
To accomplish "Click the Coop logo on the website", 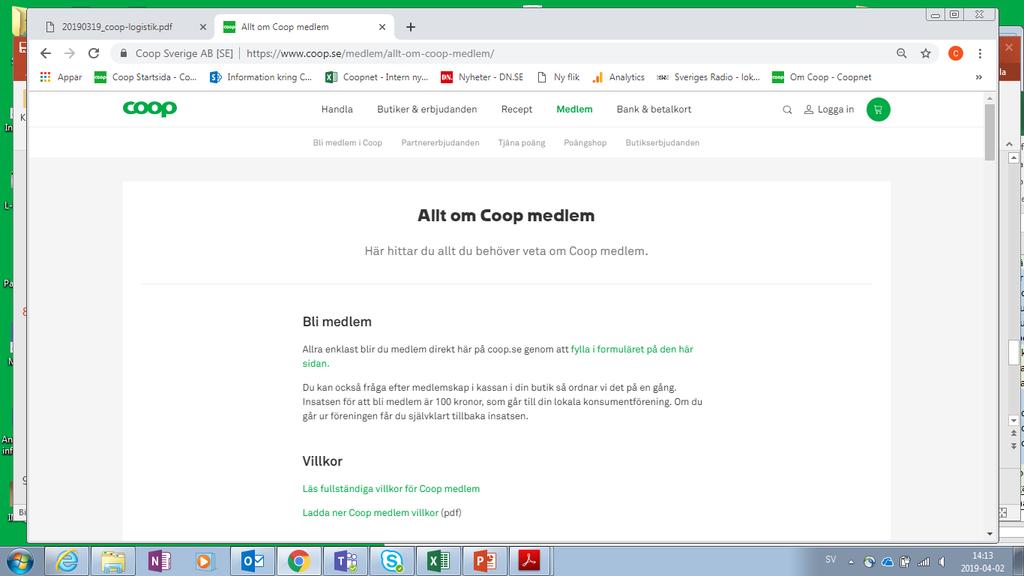I will [150, 108].
